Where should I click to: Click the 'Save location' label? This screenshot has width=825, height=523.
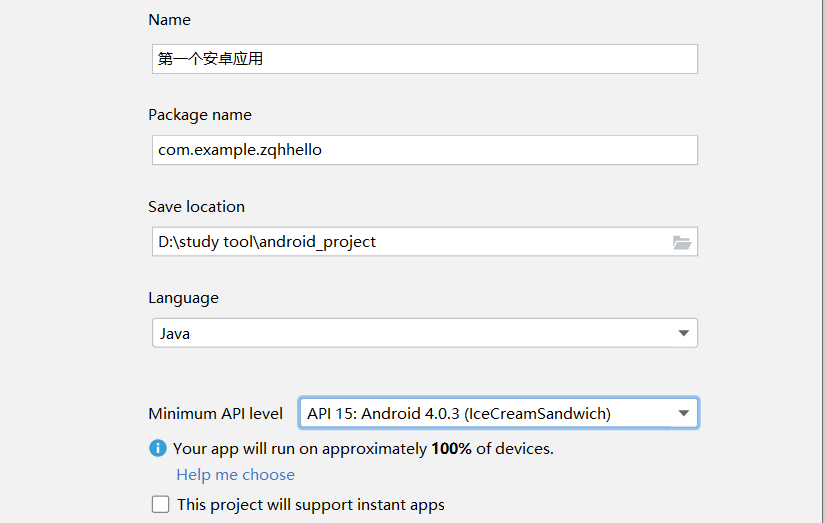[x=196, y=207]
